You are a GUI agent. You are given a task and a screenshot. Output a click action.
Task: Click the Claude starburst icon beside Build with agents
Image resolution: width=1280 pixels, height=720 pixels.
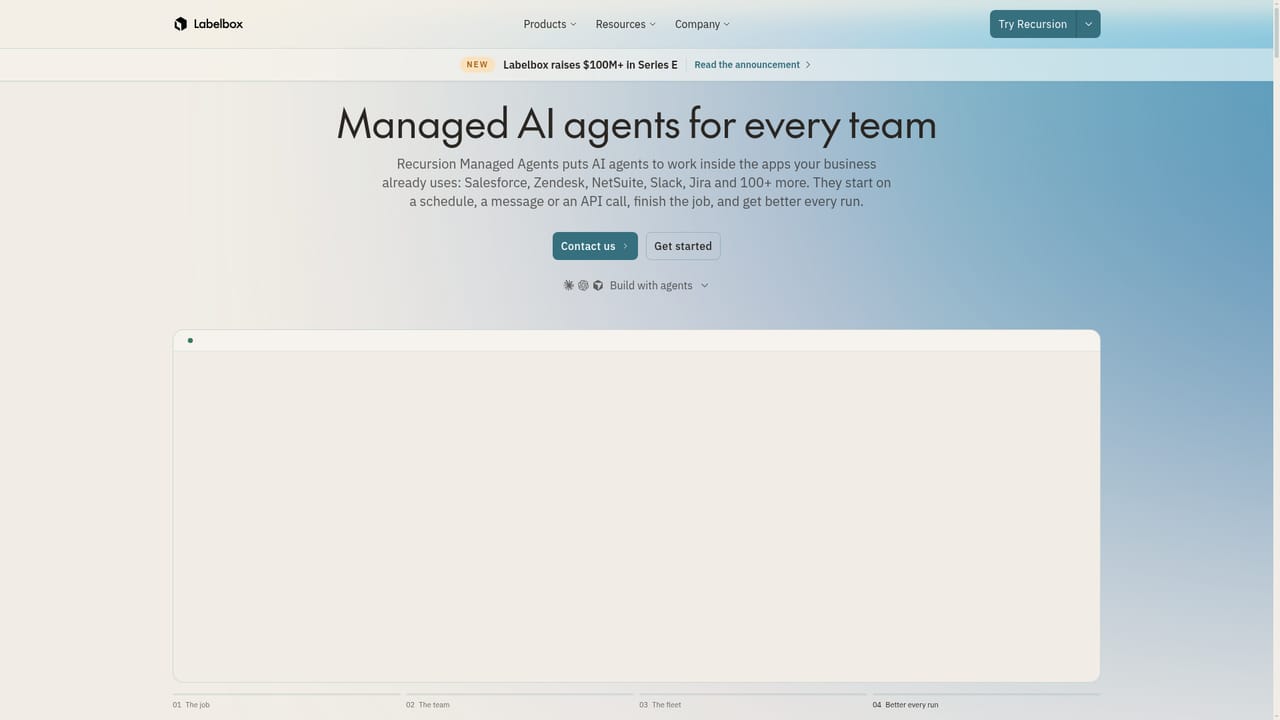pyautogui.click(x=569, y=285)
